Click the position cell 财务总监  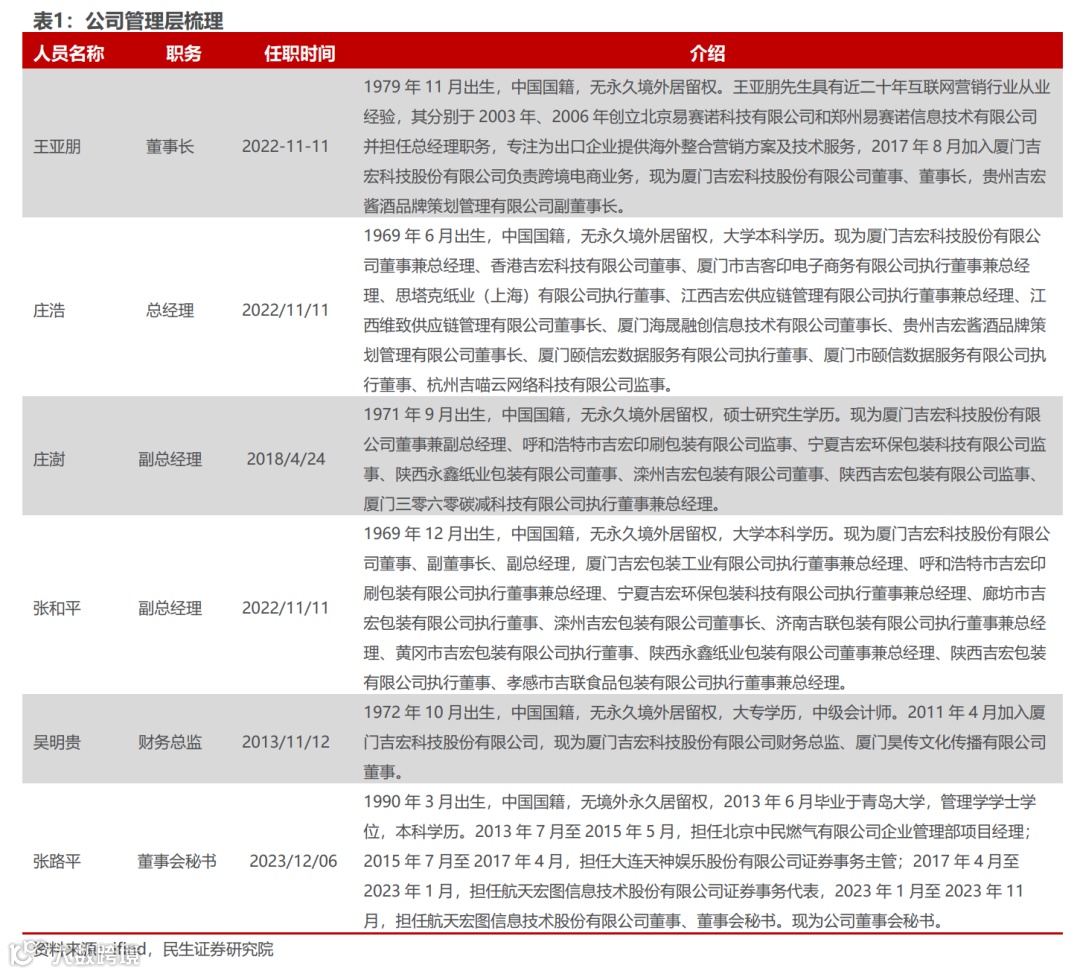tap(170, 742)
